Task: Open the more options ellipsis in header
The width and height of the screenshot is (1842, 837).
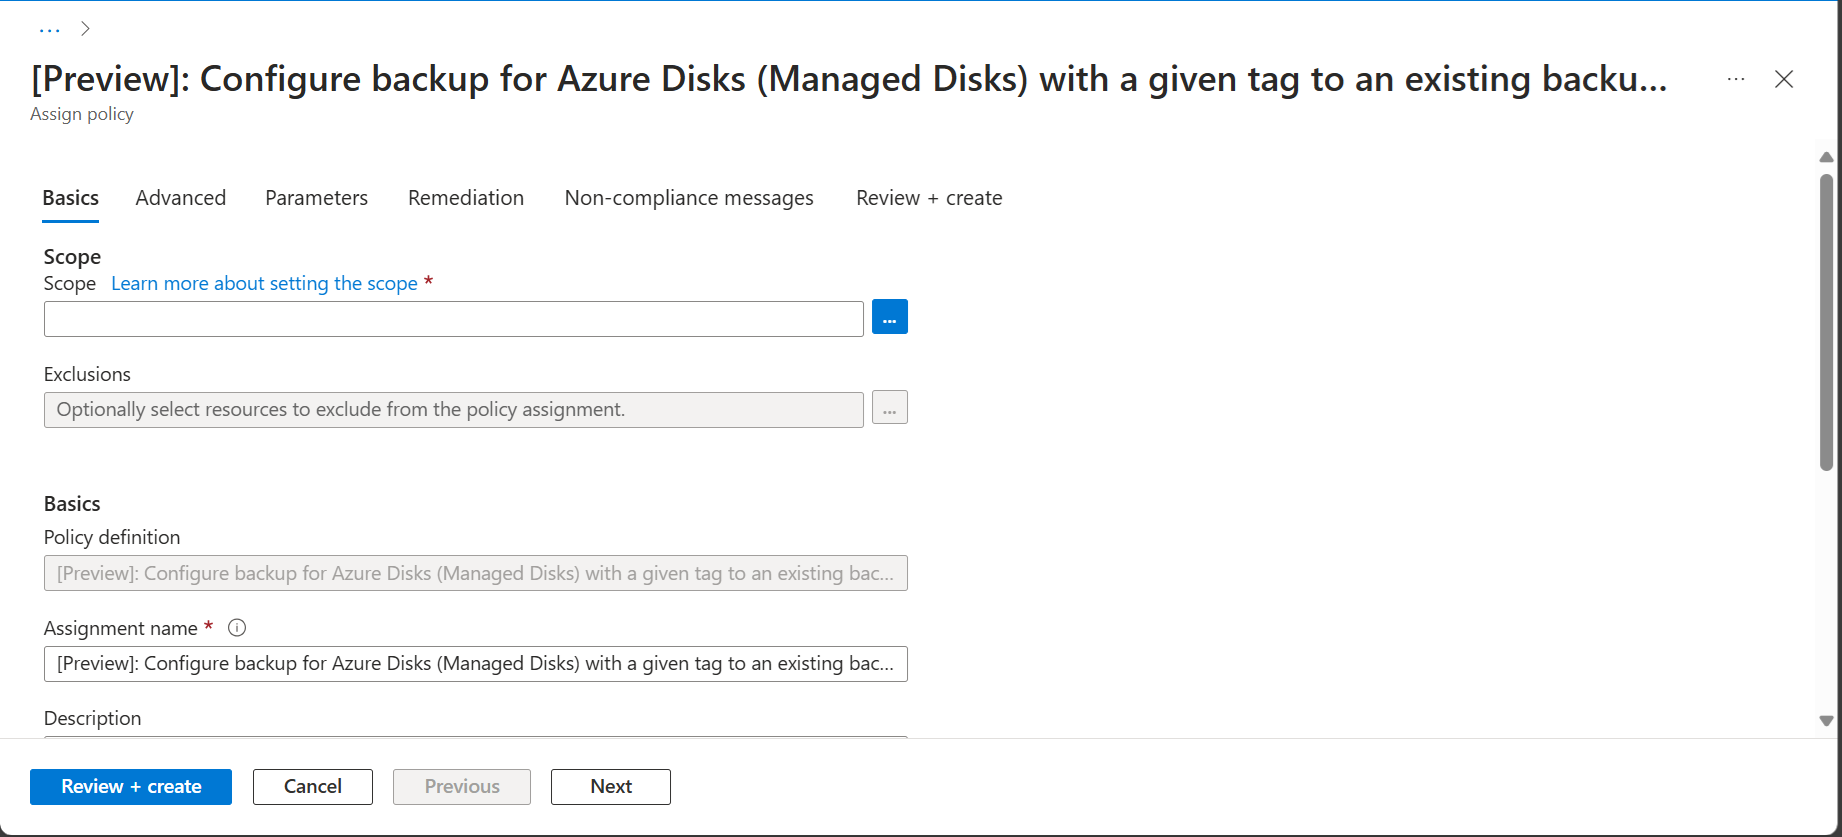Action: pyautogui.click(x=1736, y=79)
